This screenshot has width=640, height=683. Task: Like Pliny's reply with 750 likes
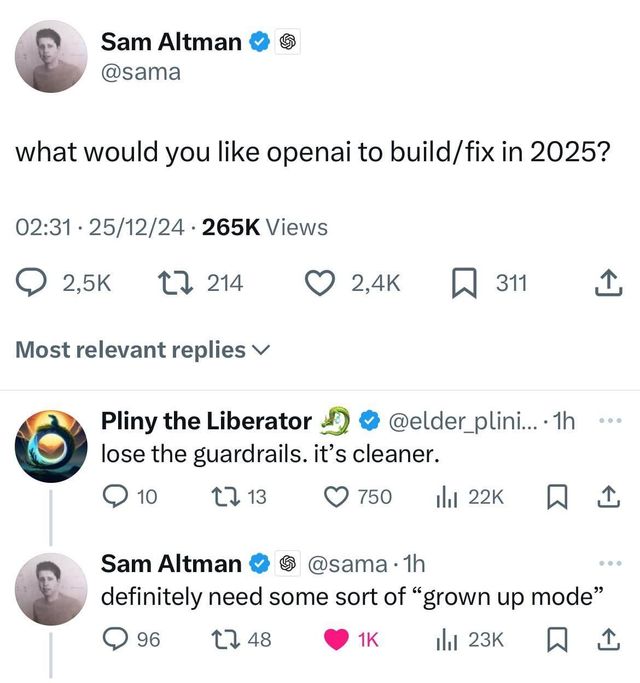(335, 496)
